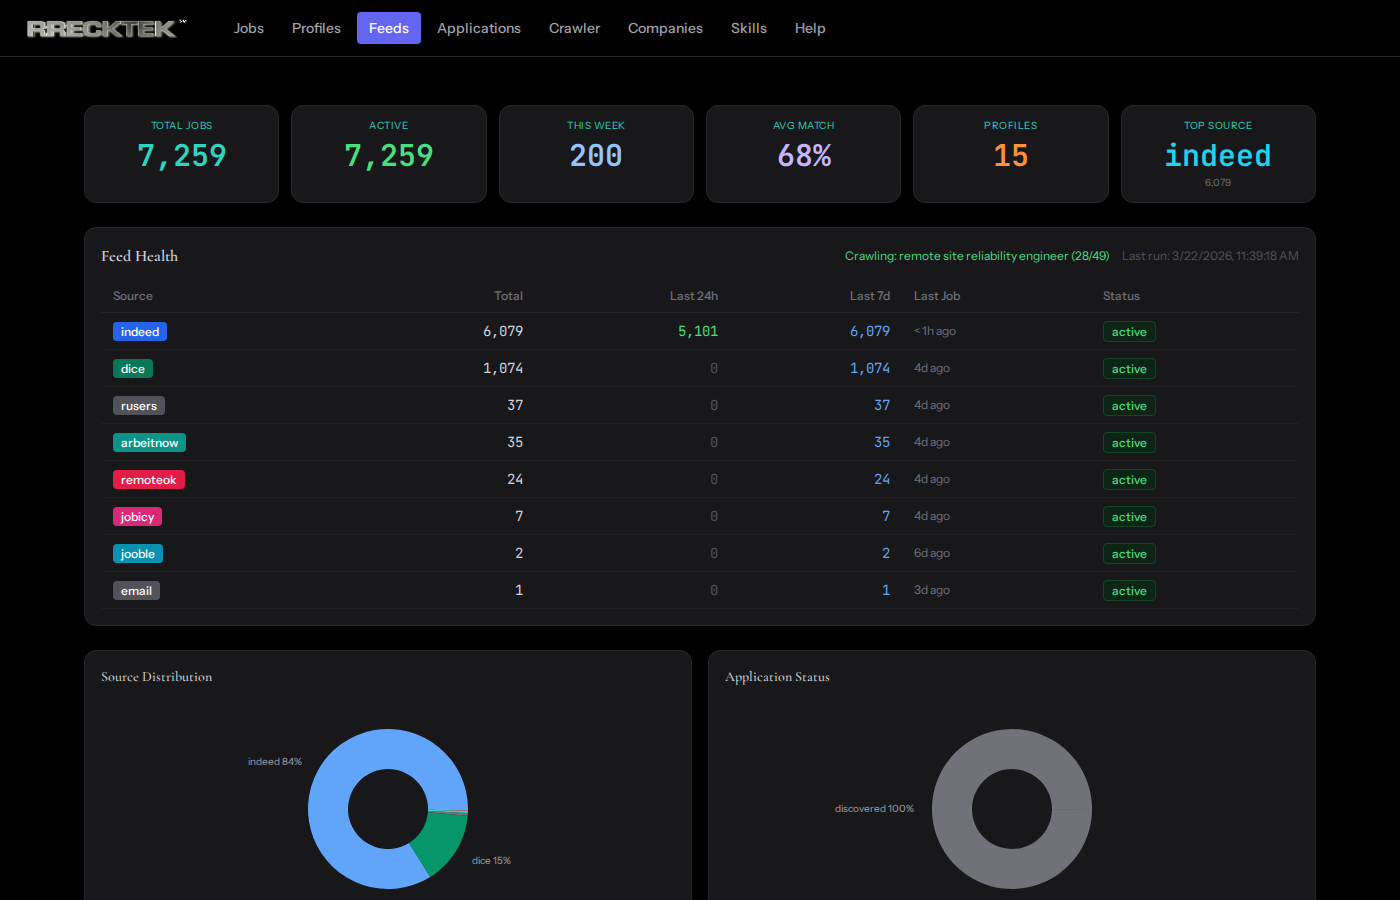Click the active status in jooble row
Viewport: 1400px width, 900px height.
(1129, 554)
